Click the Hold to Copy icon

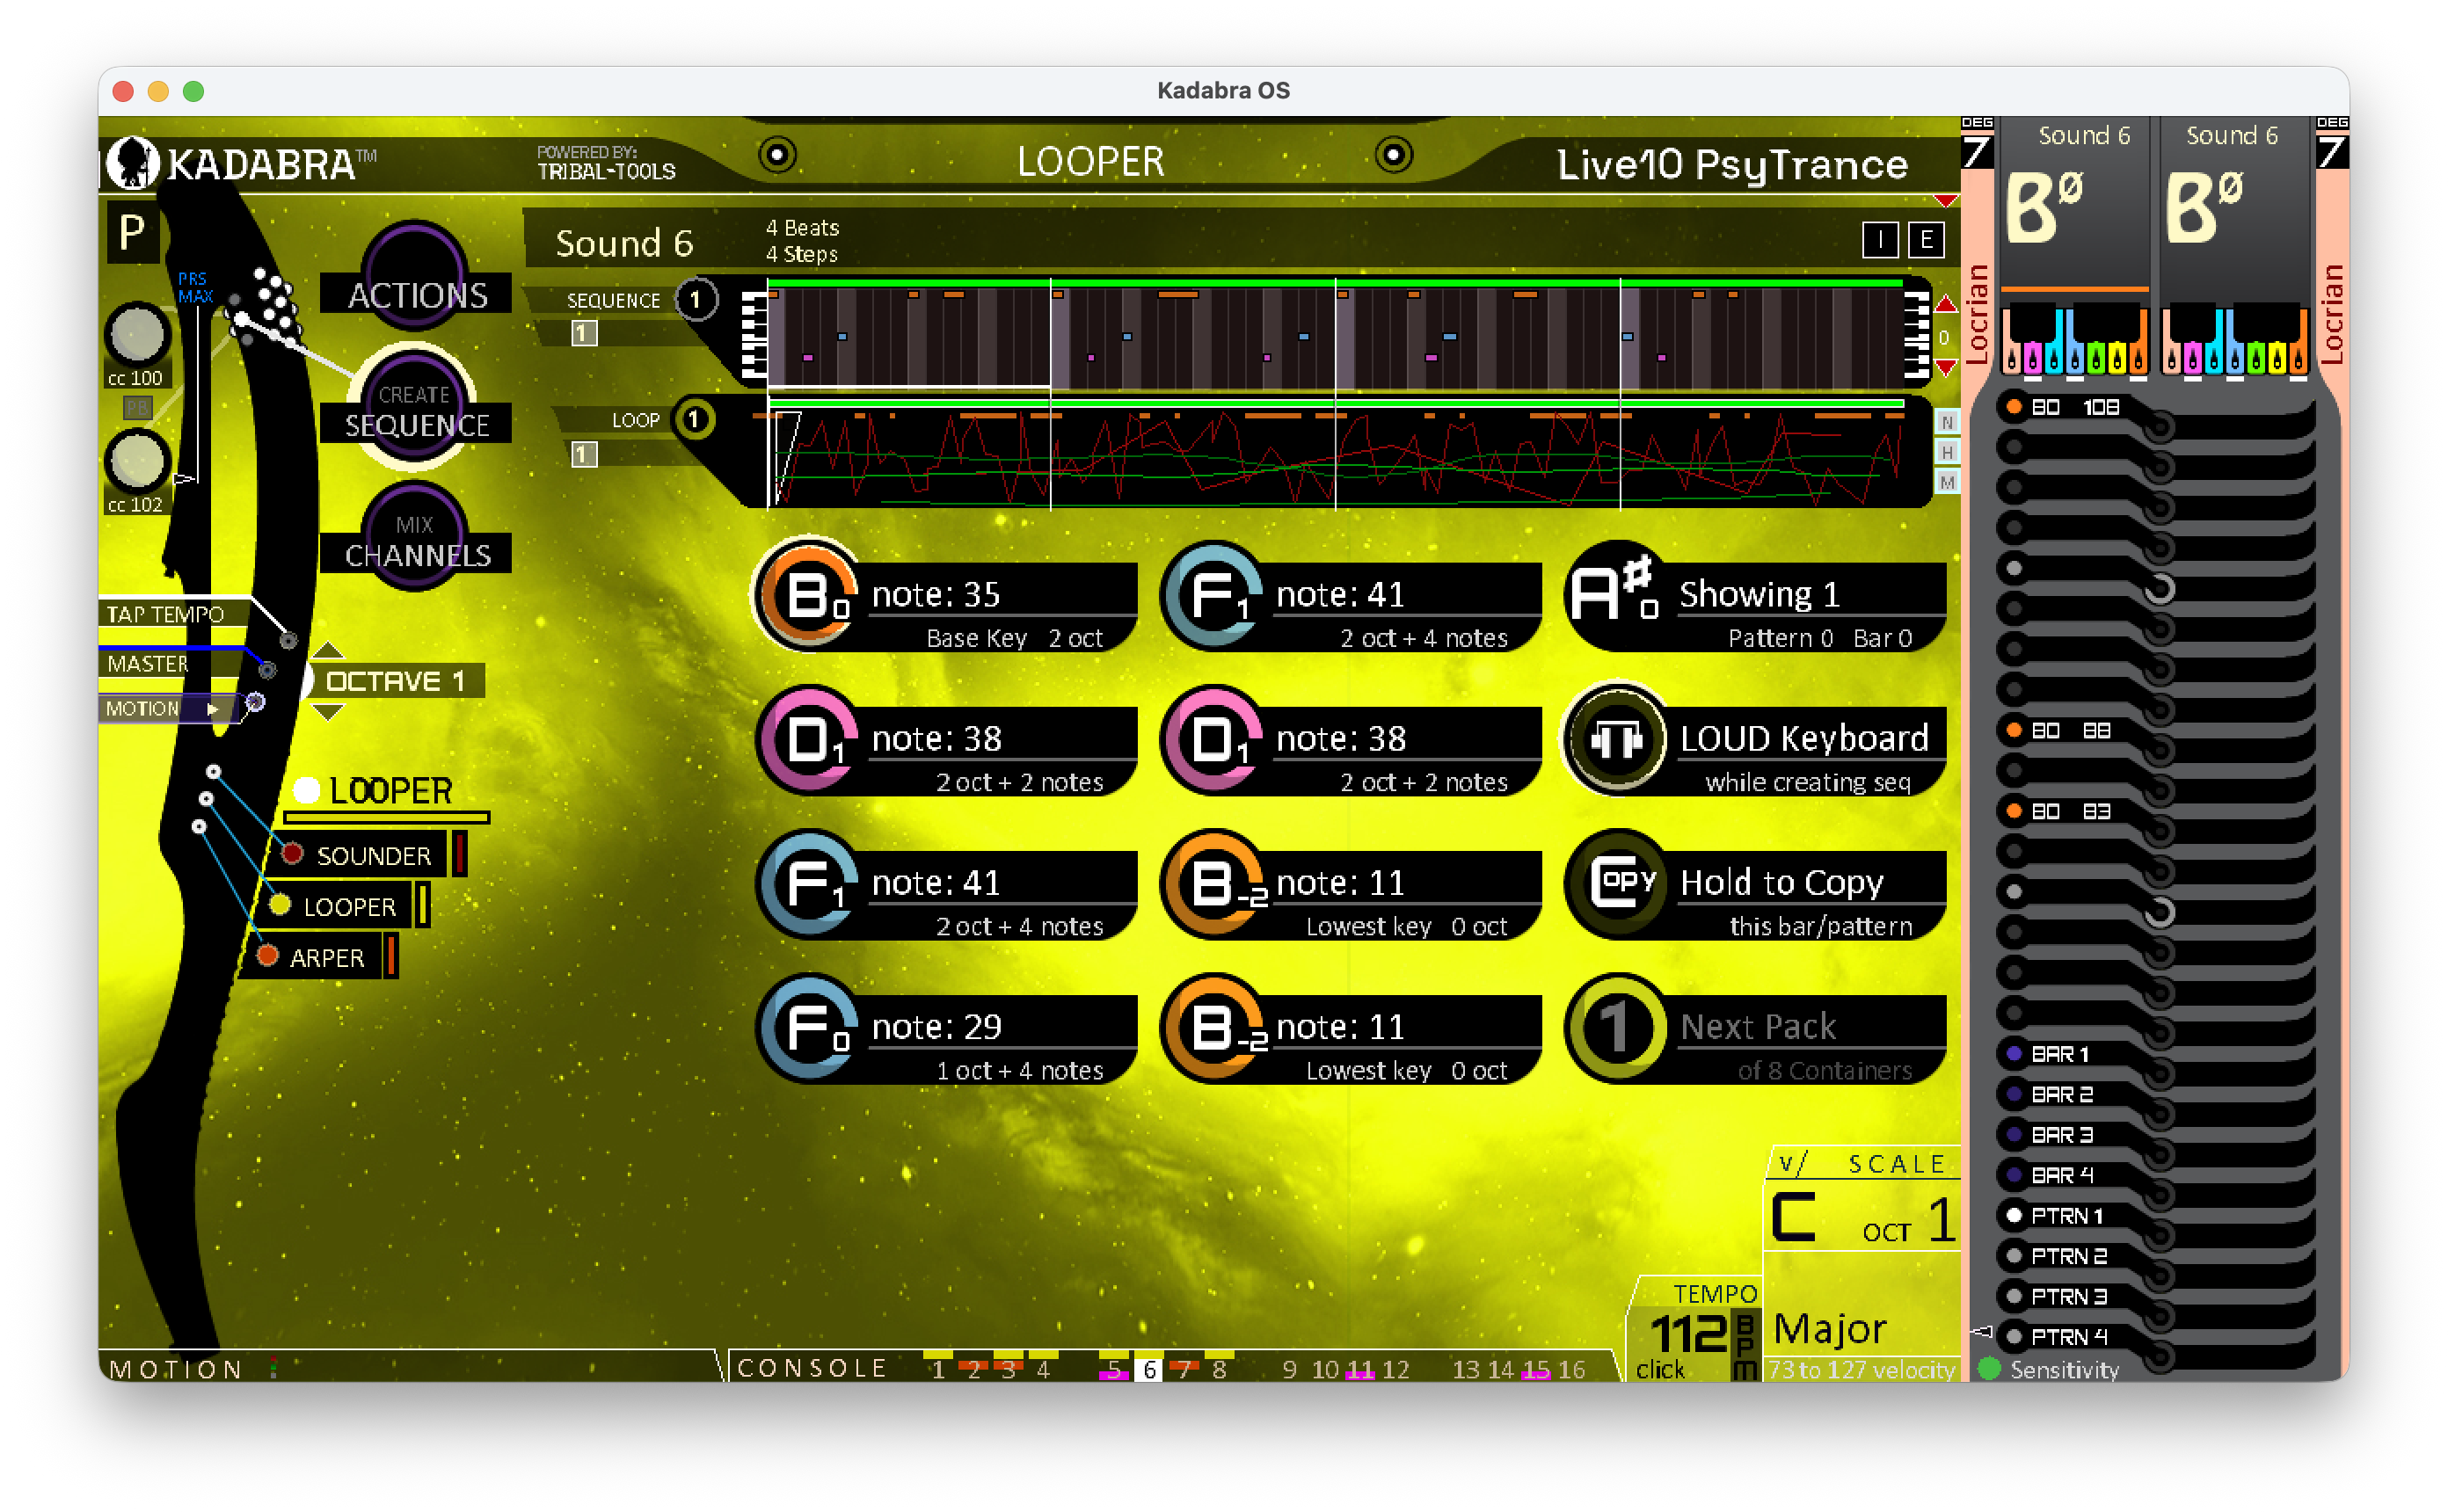pos(1617,883)
